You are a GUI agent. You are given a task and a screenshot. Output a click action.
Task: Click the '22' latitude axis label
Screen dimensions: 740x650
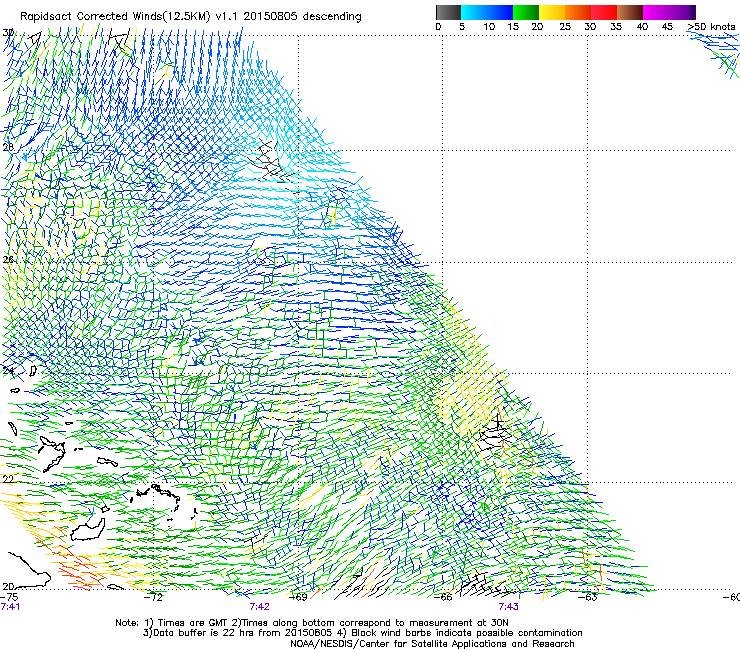[x=8, y=479]
